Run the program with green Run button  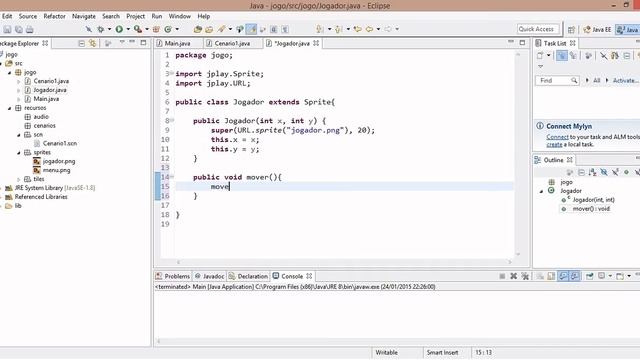[x=119, y=29]
